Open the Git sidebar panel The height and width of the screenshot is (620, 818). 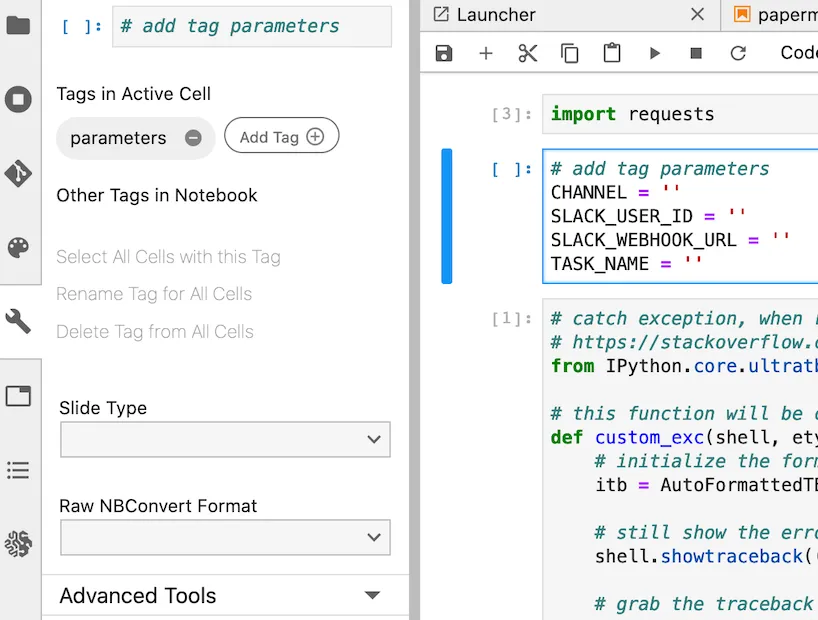tap(18, 173)
